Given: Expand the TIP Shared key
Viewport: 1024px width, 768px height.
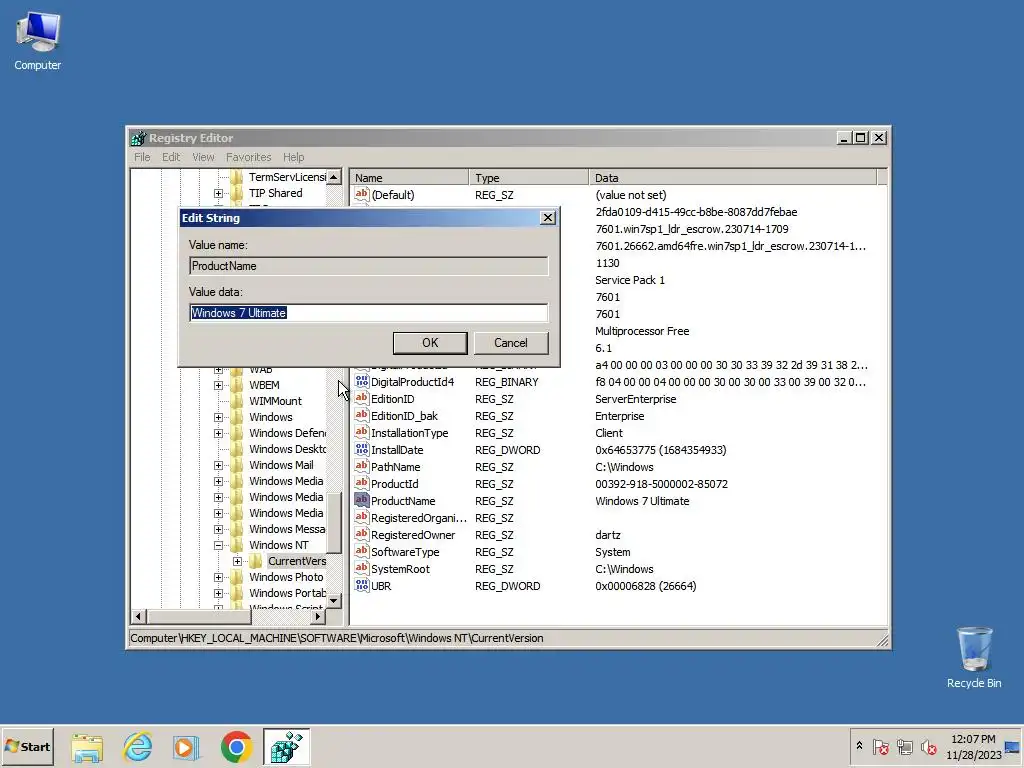Looking at the screenshot, I should pyautogui.click(x=218, y=193).
